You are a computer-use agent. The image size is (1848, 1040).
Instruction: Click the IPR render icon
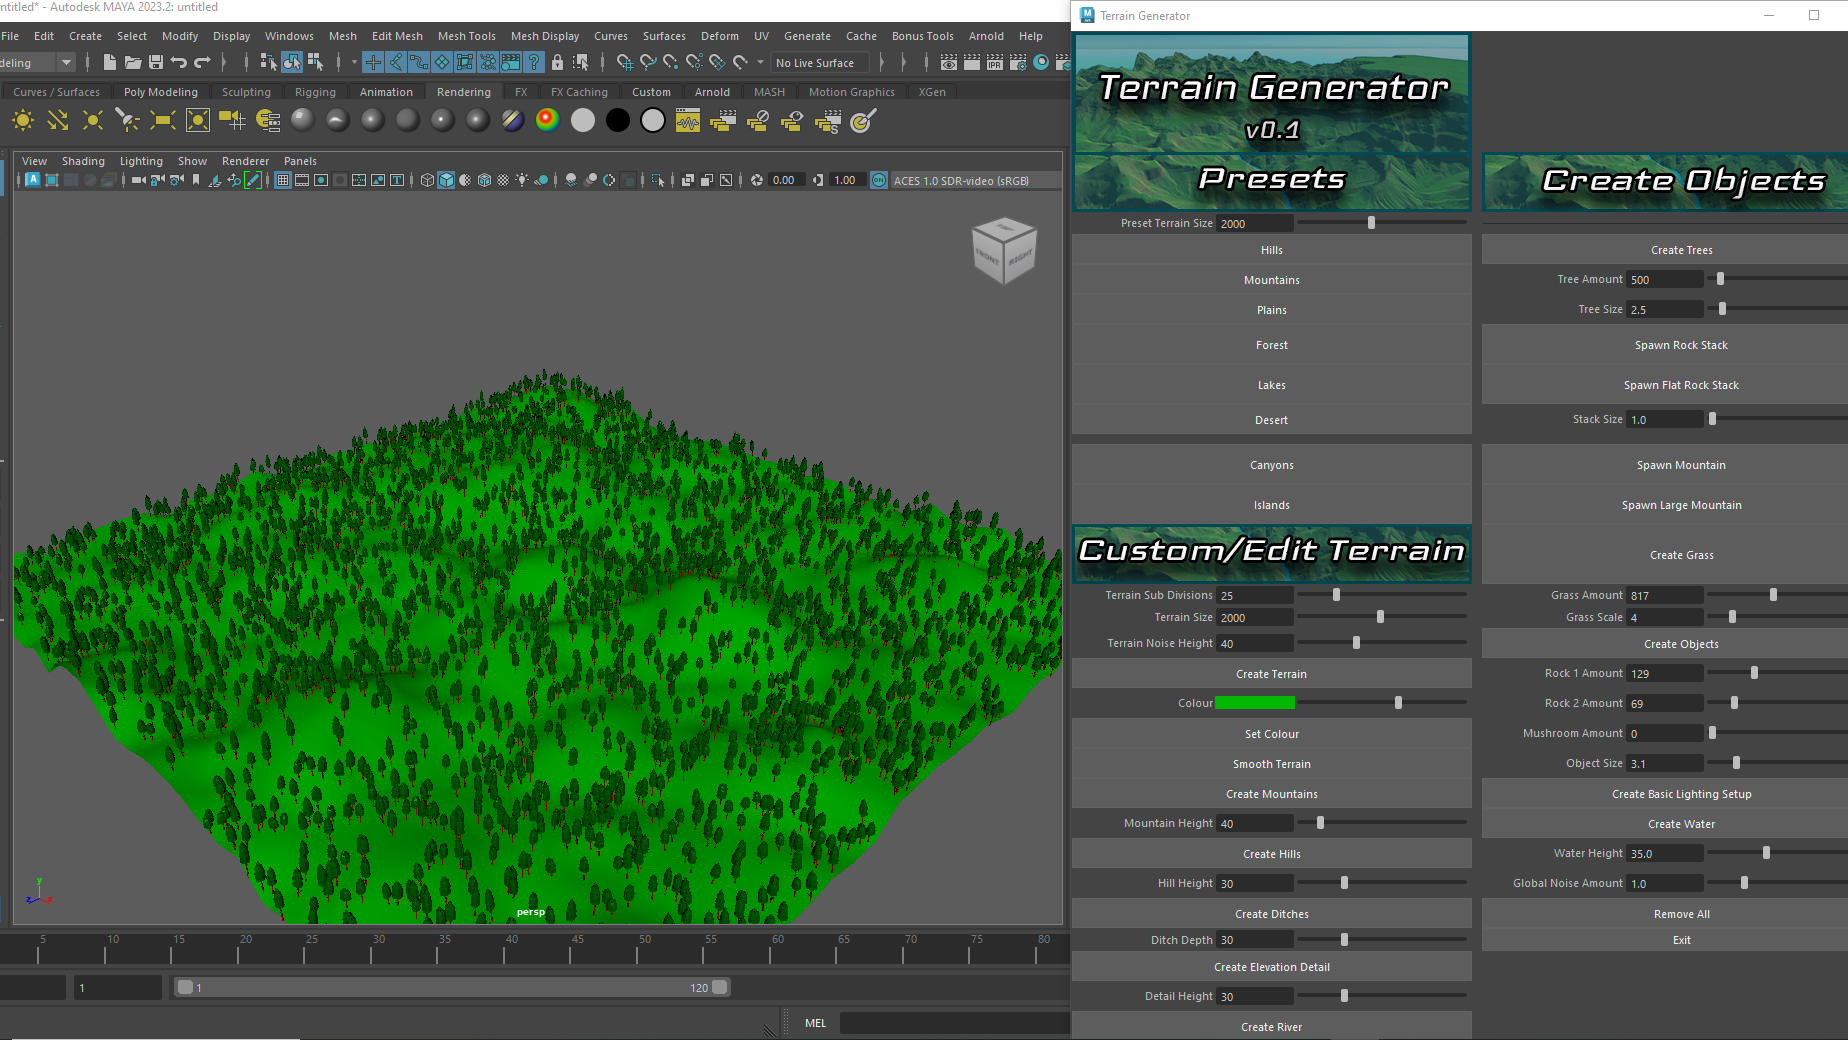(995, 62)
